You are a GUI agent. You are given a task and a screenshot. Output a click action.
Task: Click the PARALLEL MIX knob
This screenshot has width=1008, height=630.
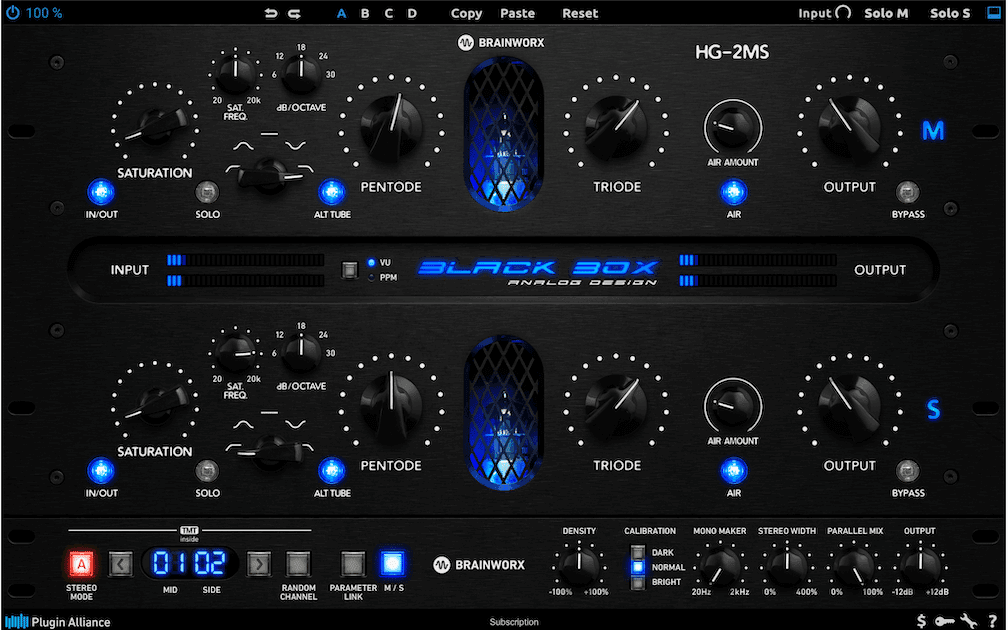click(x=854, y=566)
